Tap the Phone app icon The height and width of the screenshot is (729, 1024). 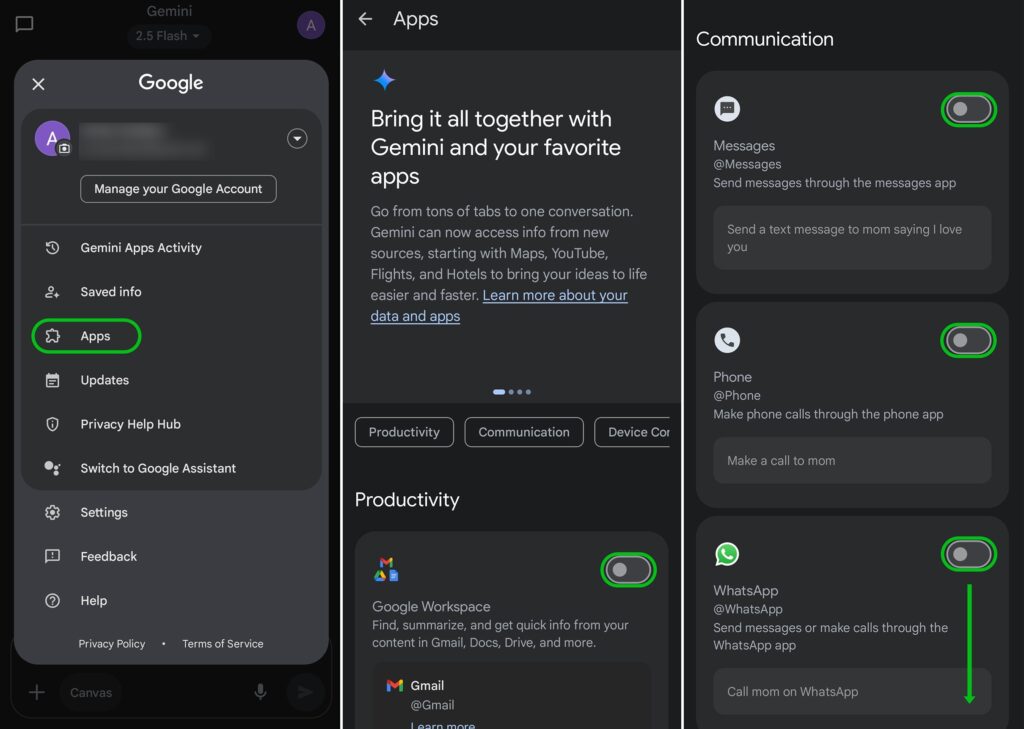click(x=727, y=341)
